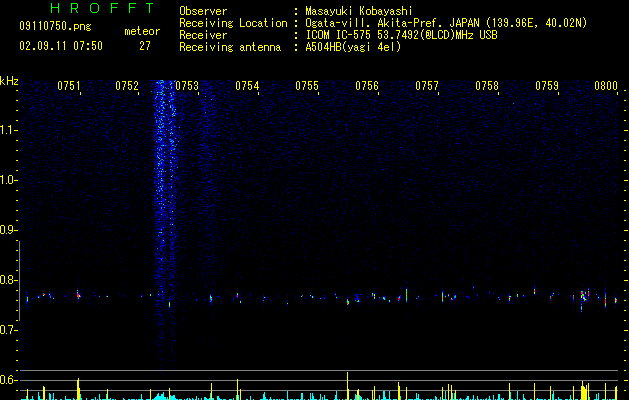The height and width of the screenshot is (400, 629).
Task: Click the 0753 time marker
Action: coord(187,86)
